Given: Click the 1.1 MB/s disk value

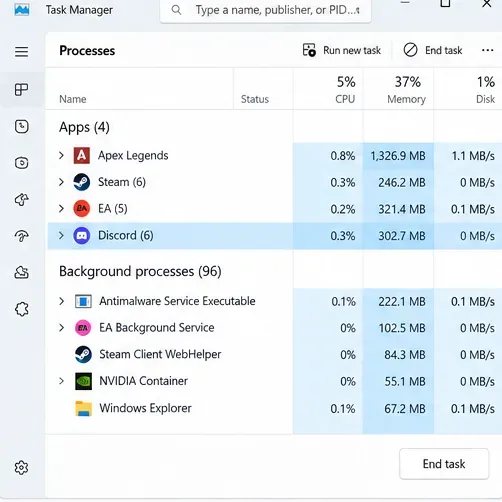Looking at the screenshot, I should 473,156.
